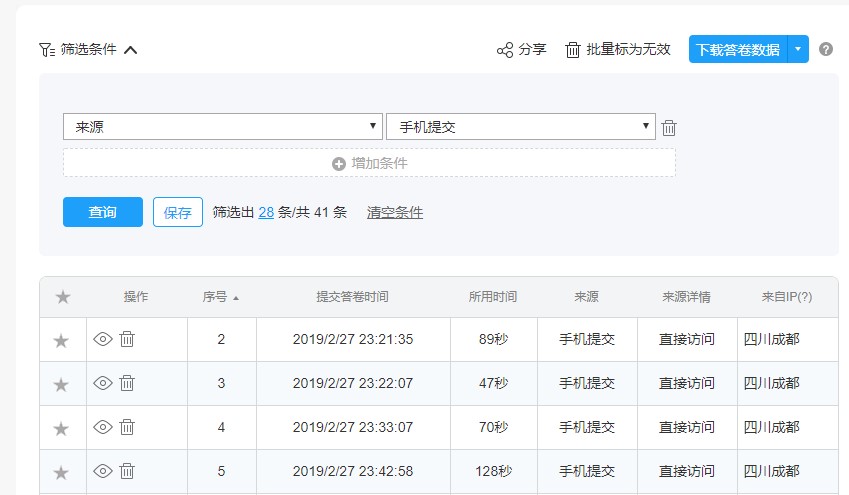Click the blue 查询 button
This screenshot has width=849, height=495.
coord(102,212)
